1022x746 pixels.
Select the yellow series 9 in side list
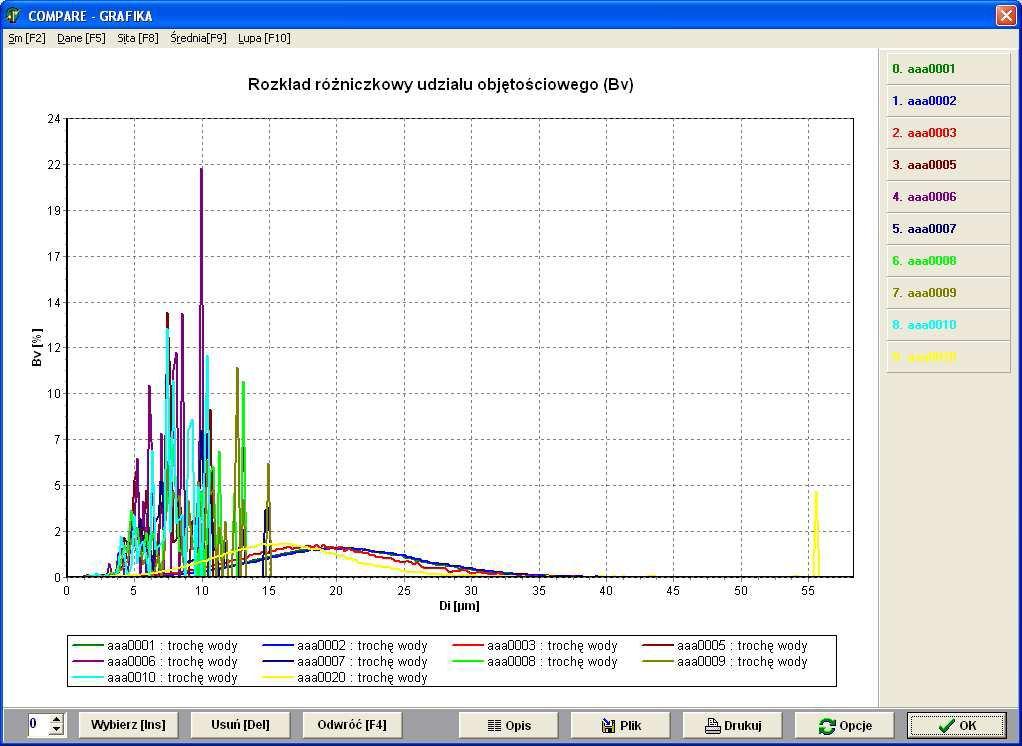(x=948, y=357)
